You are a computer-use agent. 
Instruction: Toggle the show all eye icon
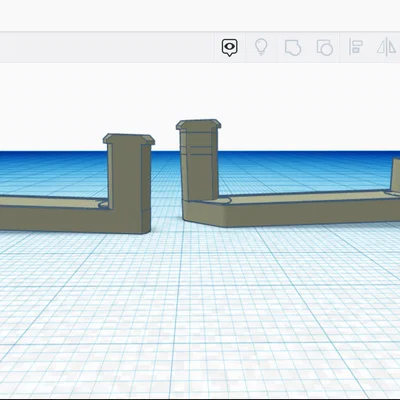coord(229,47)
